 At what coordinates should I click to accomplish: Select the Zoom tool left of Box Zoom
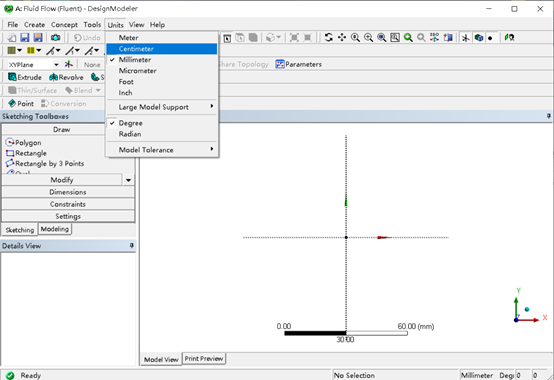click(355, 37)
